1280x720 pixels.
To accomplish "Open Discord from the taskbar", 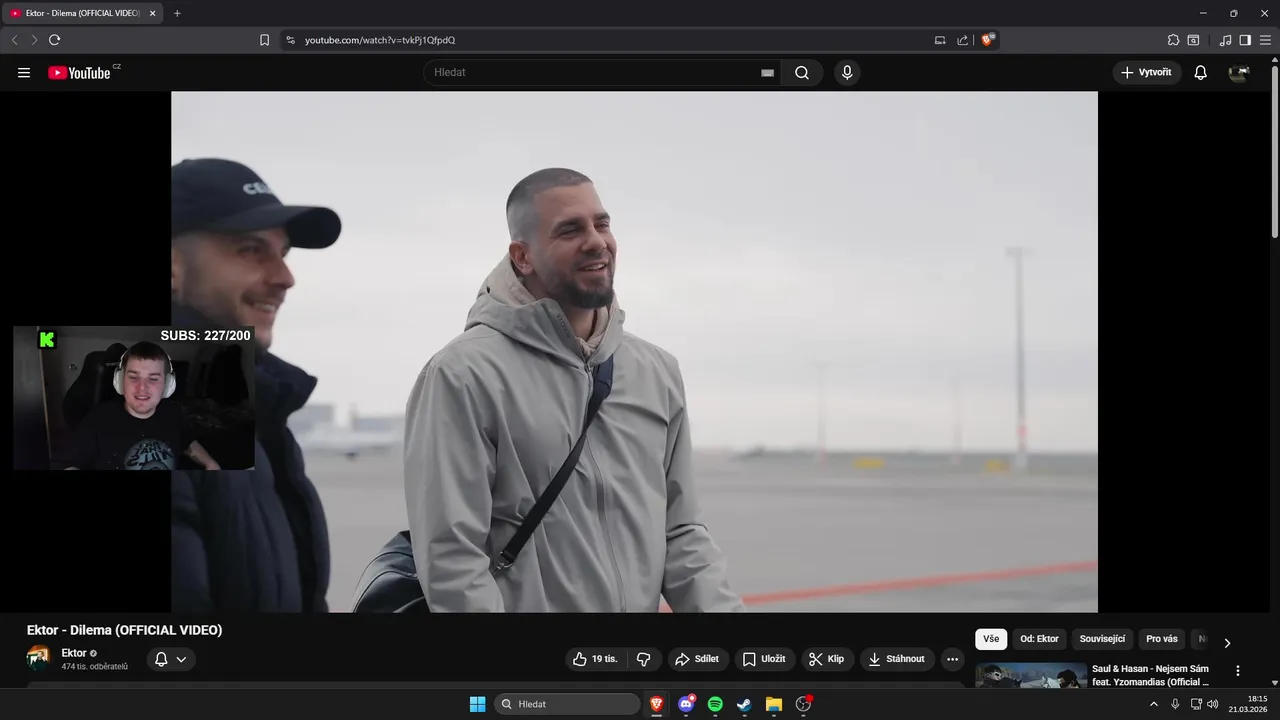I will coord(686,704).
